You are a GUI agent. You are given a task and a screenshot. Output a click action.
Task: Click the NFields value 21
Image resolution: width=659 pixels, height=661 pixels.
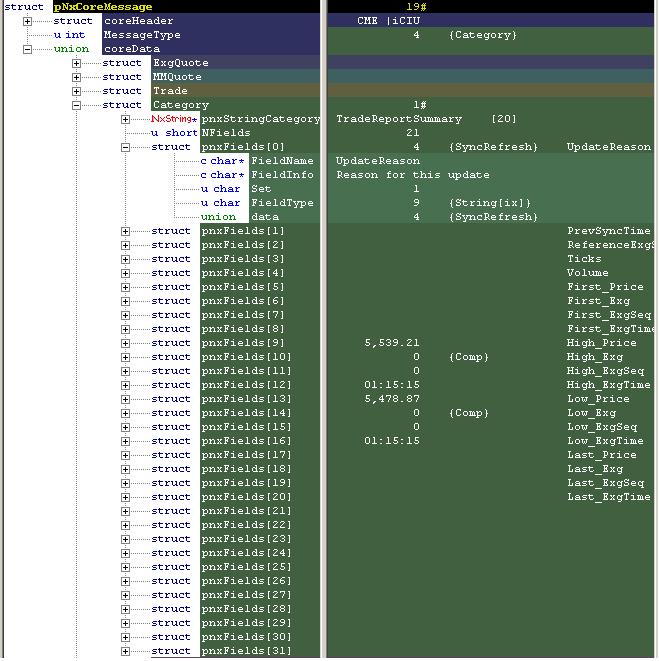point(413,133)
